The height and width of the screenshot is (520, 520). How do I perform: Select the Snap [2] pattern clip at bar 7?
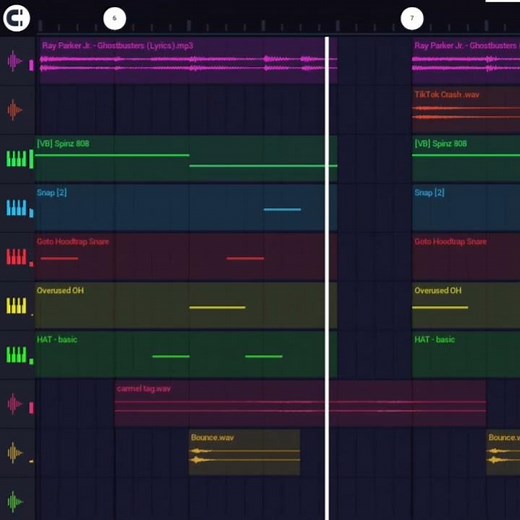point(466,208)
